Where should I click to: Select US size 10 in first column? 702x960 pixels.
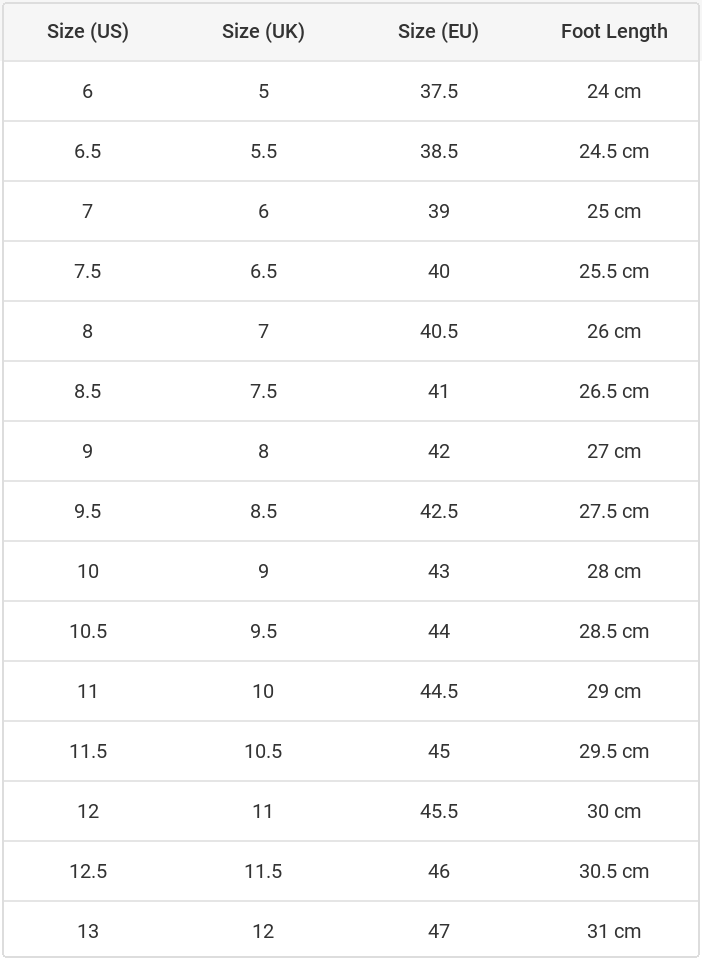point(88,571)
